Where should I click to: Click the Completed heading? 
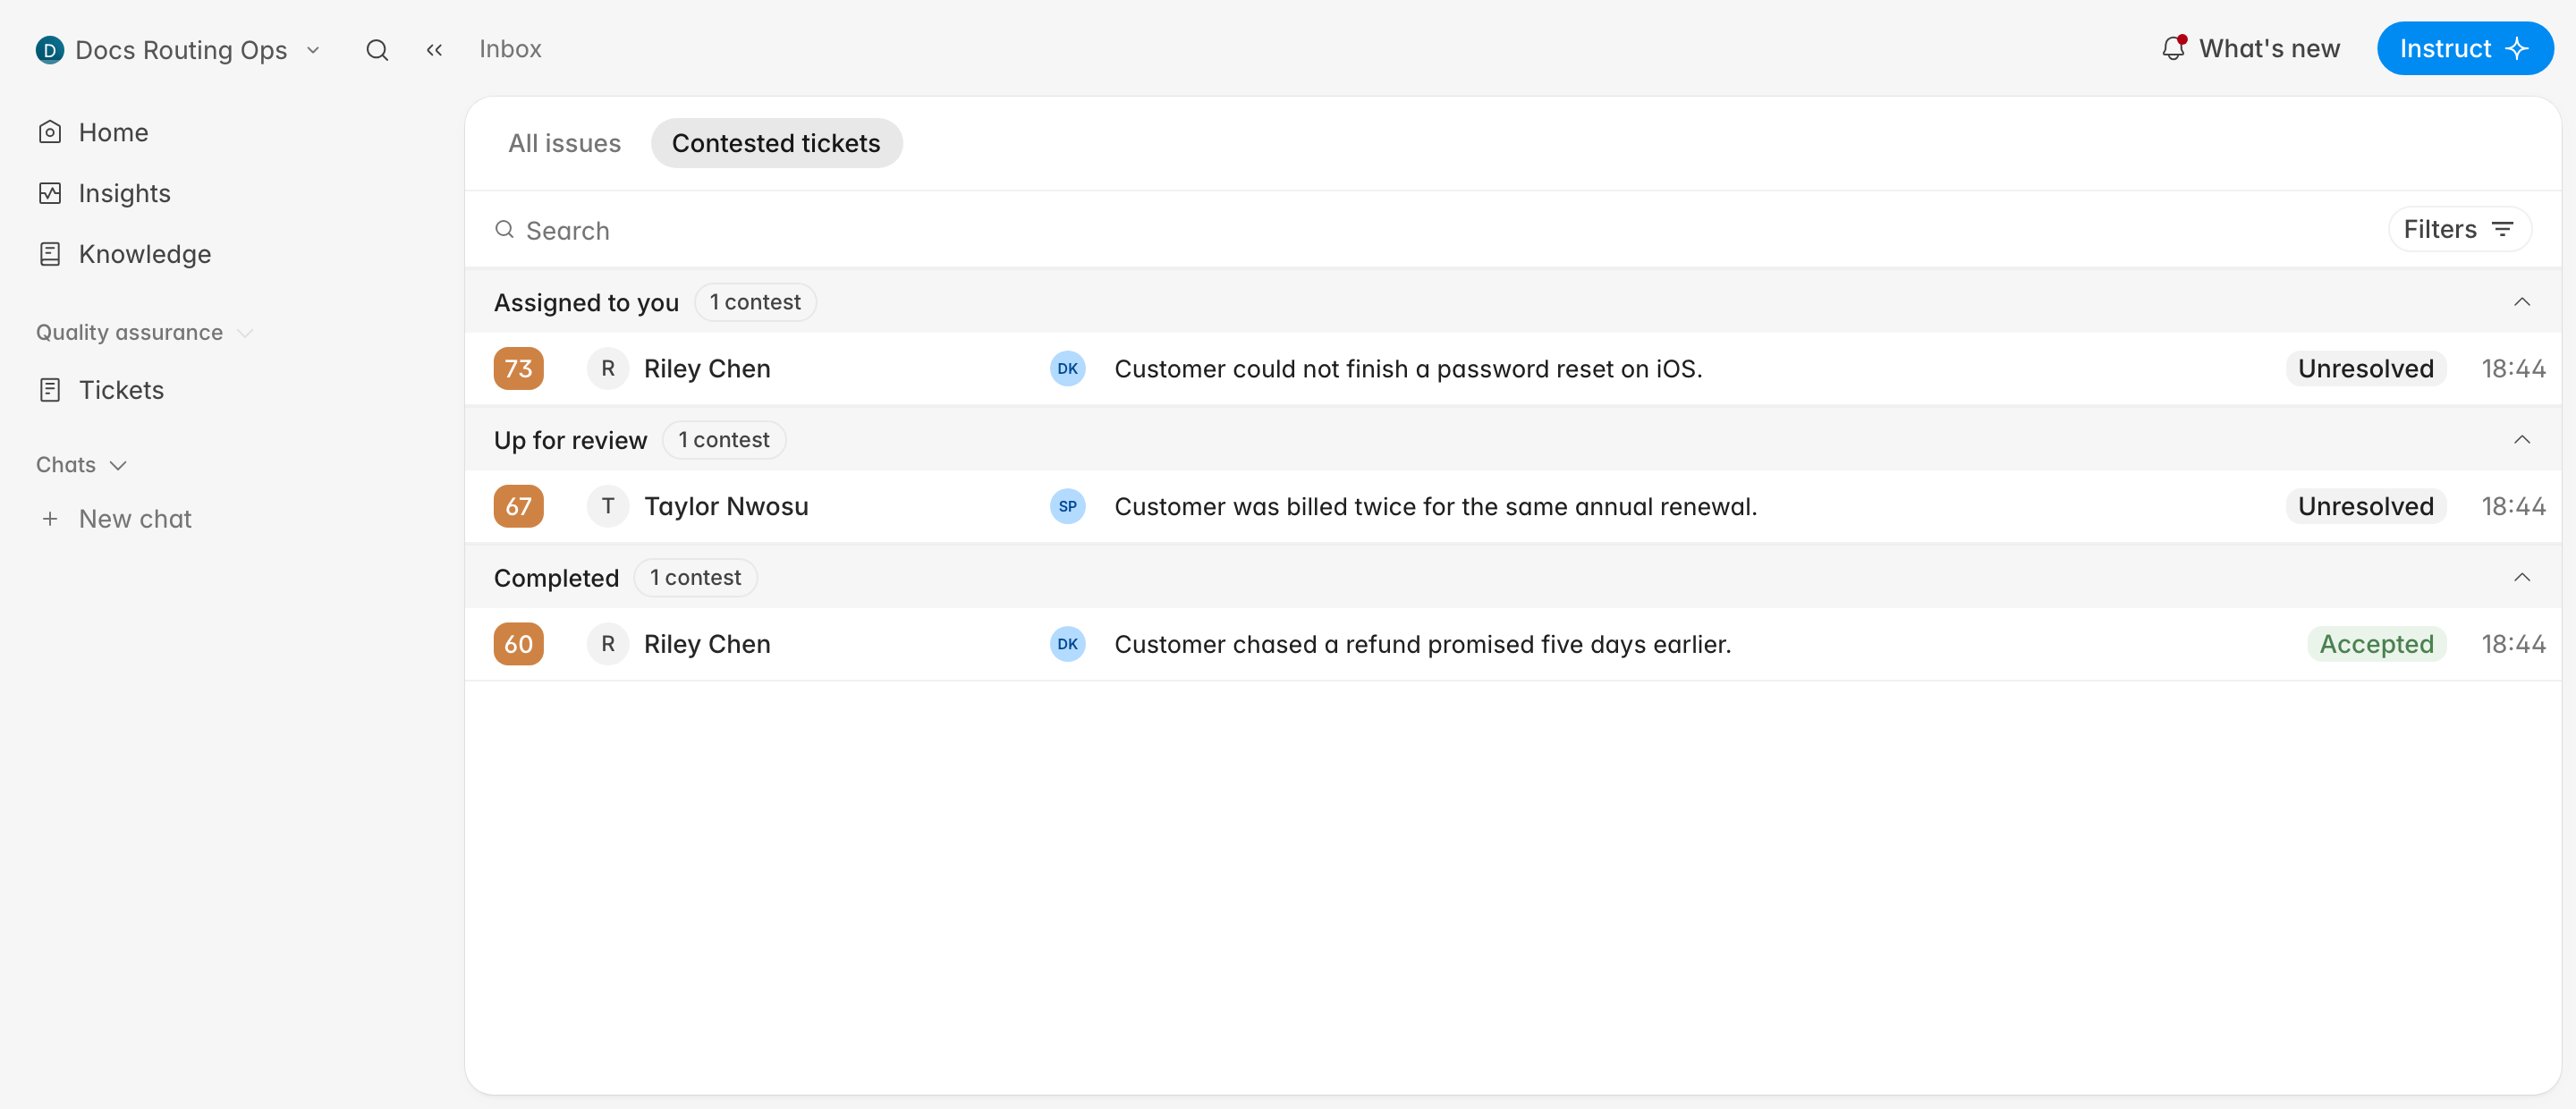(556, 578)
